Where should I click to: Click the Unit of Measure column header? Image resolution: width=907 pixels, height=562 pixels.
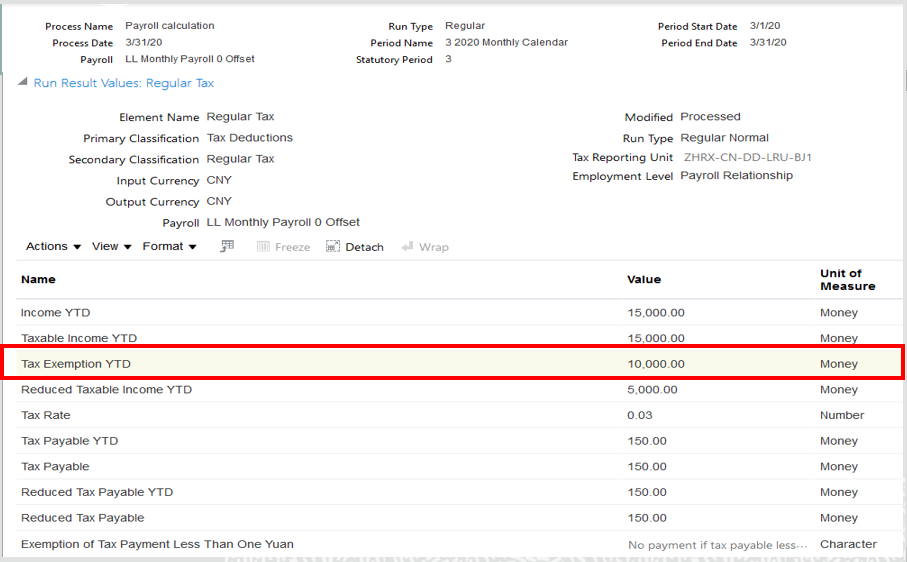pos(847,280)
